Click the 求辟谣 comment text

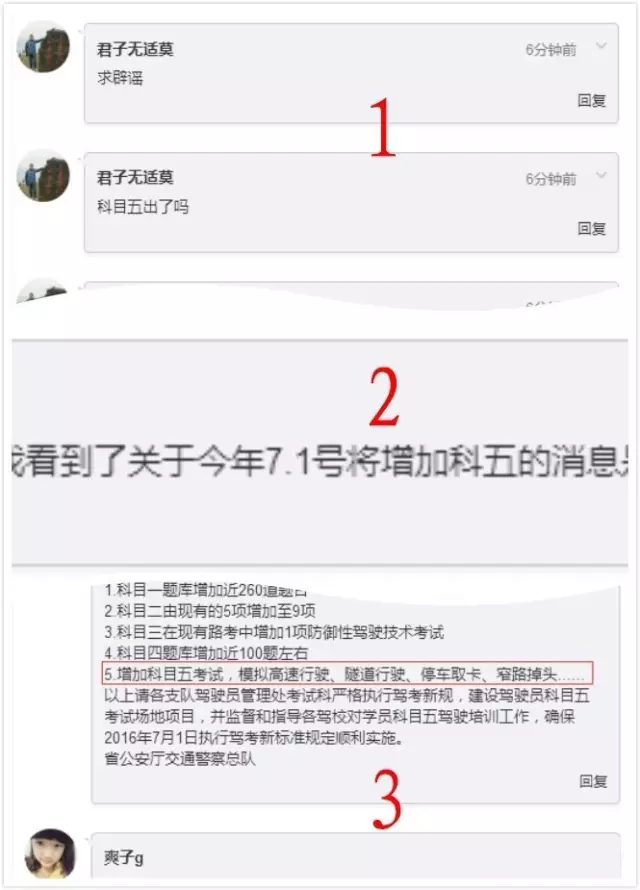pos(120,78)
